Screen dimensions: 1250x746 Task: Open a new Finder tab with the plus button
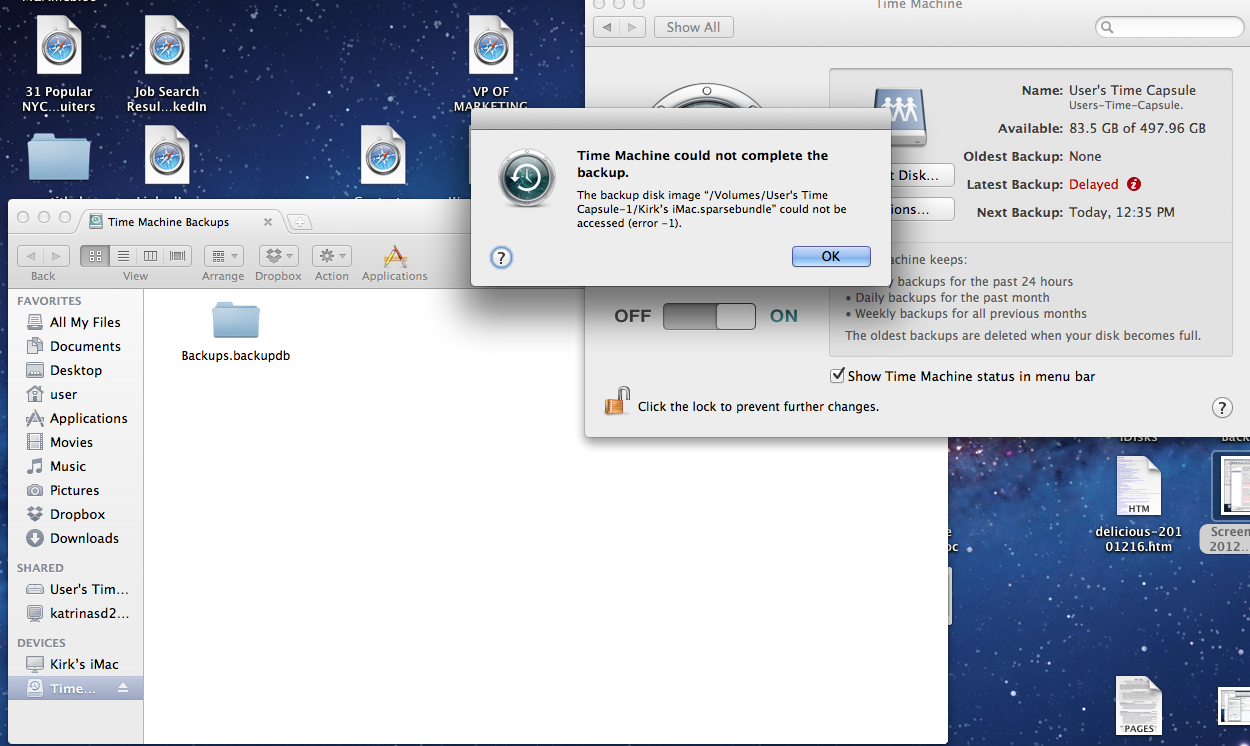[x=300, y=221]
